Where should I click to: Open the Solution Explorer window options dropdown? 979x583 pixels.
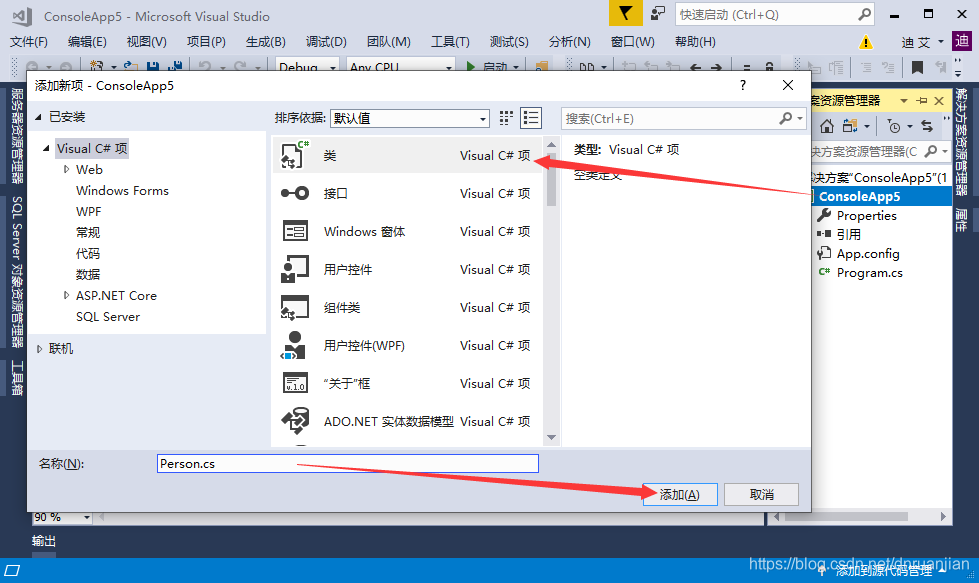click(903, 100)
